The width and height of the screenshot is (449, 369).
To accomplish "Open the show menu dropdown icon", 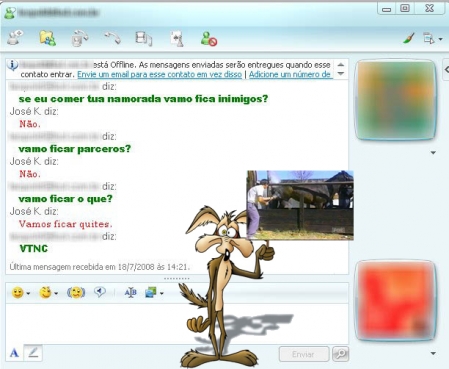I will (433, 39).
